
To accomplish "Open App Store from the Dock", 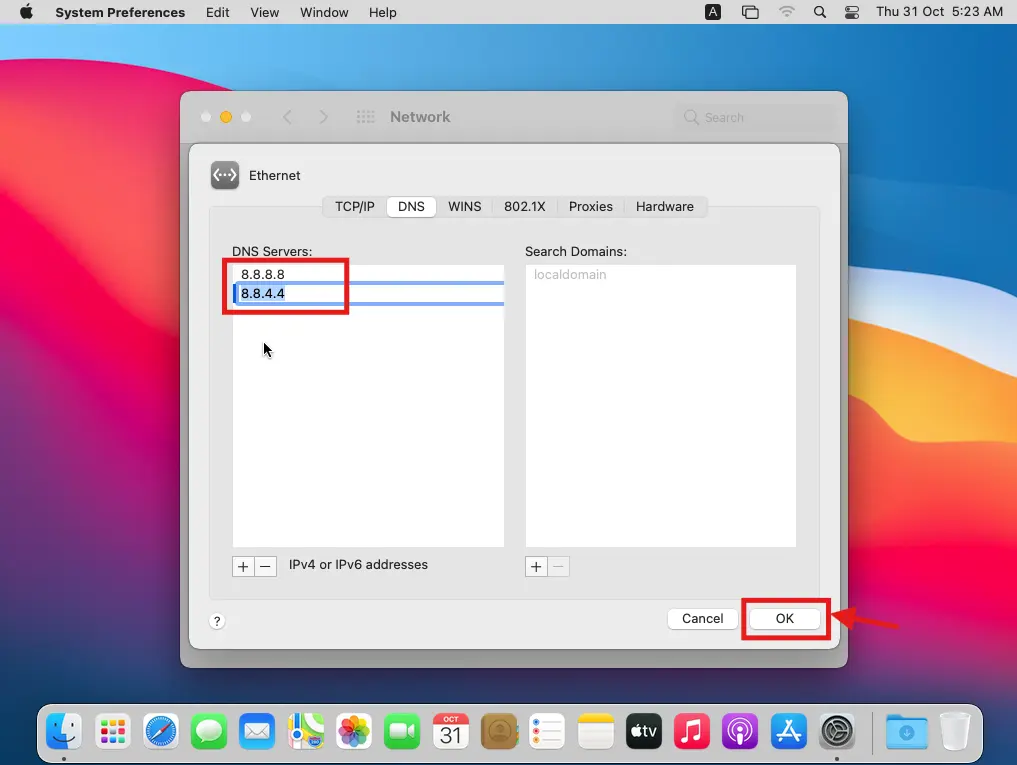I will [789, 731].
